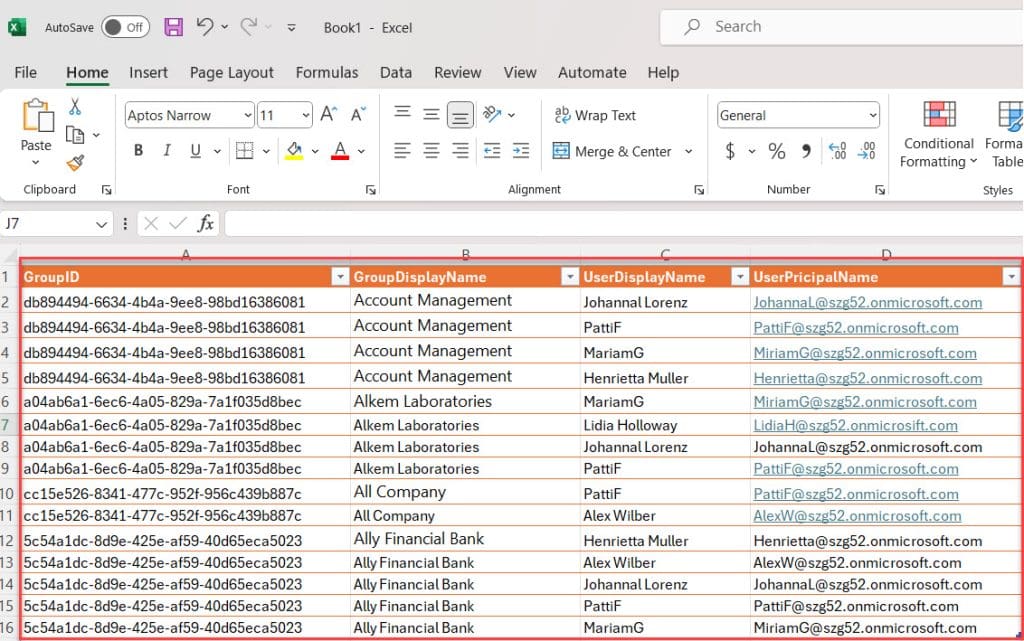Toggle Bold formatting
This screenshot has width=1024, height=641.
coord(138,150)
